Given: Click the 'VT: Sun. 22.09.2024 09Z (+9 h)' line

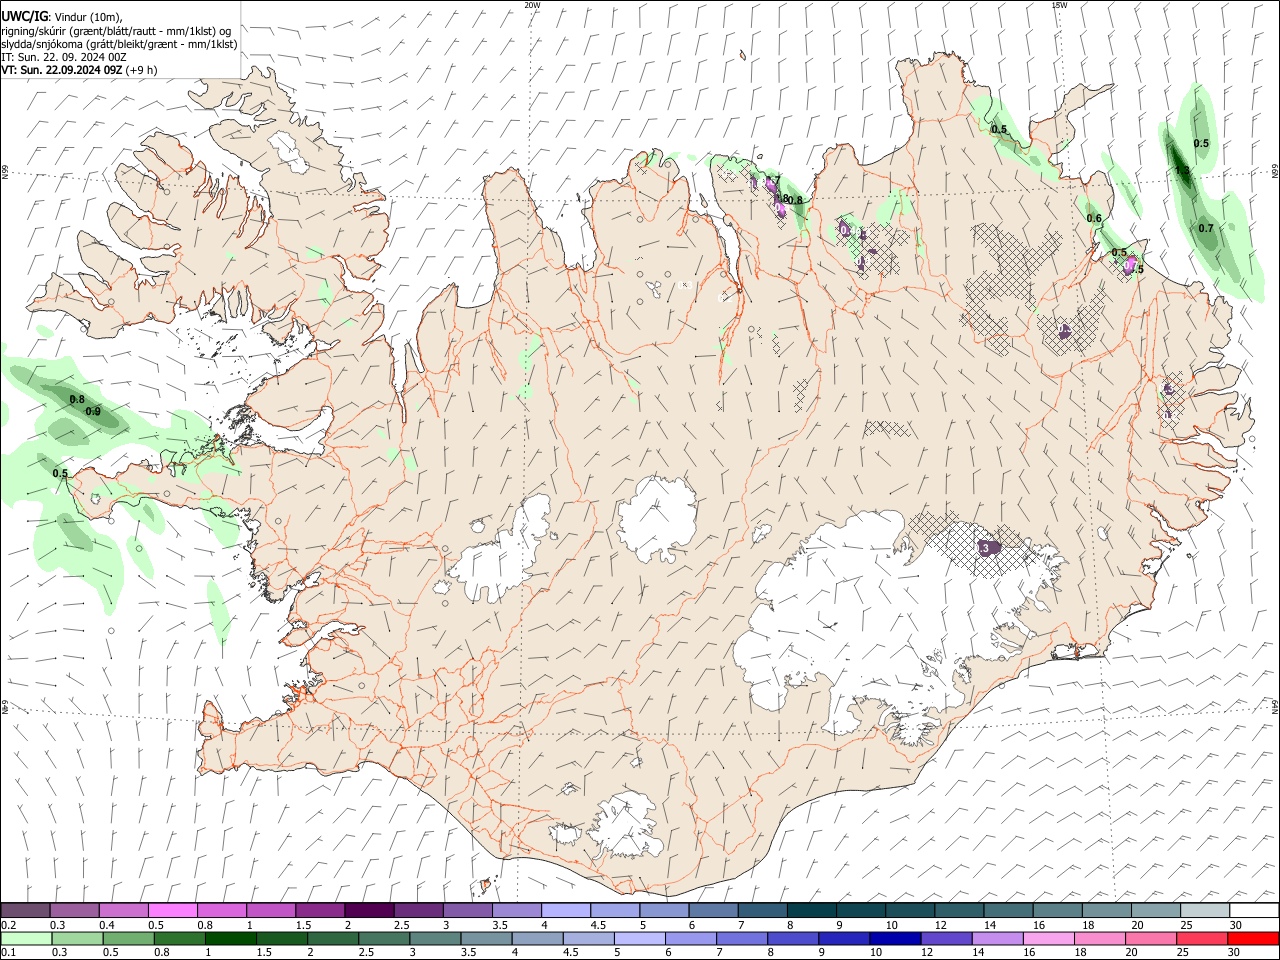Looking at the screenshot, I should point(79,70).
